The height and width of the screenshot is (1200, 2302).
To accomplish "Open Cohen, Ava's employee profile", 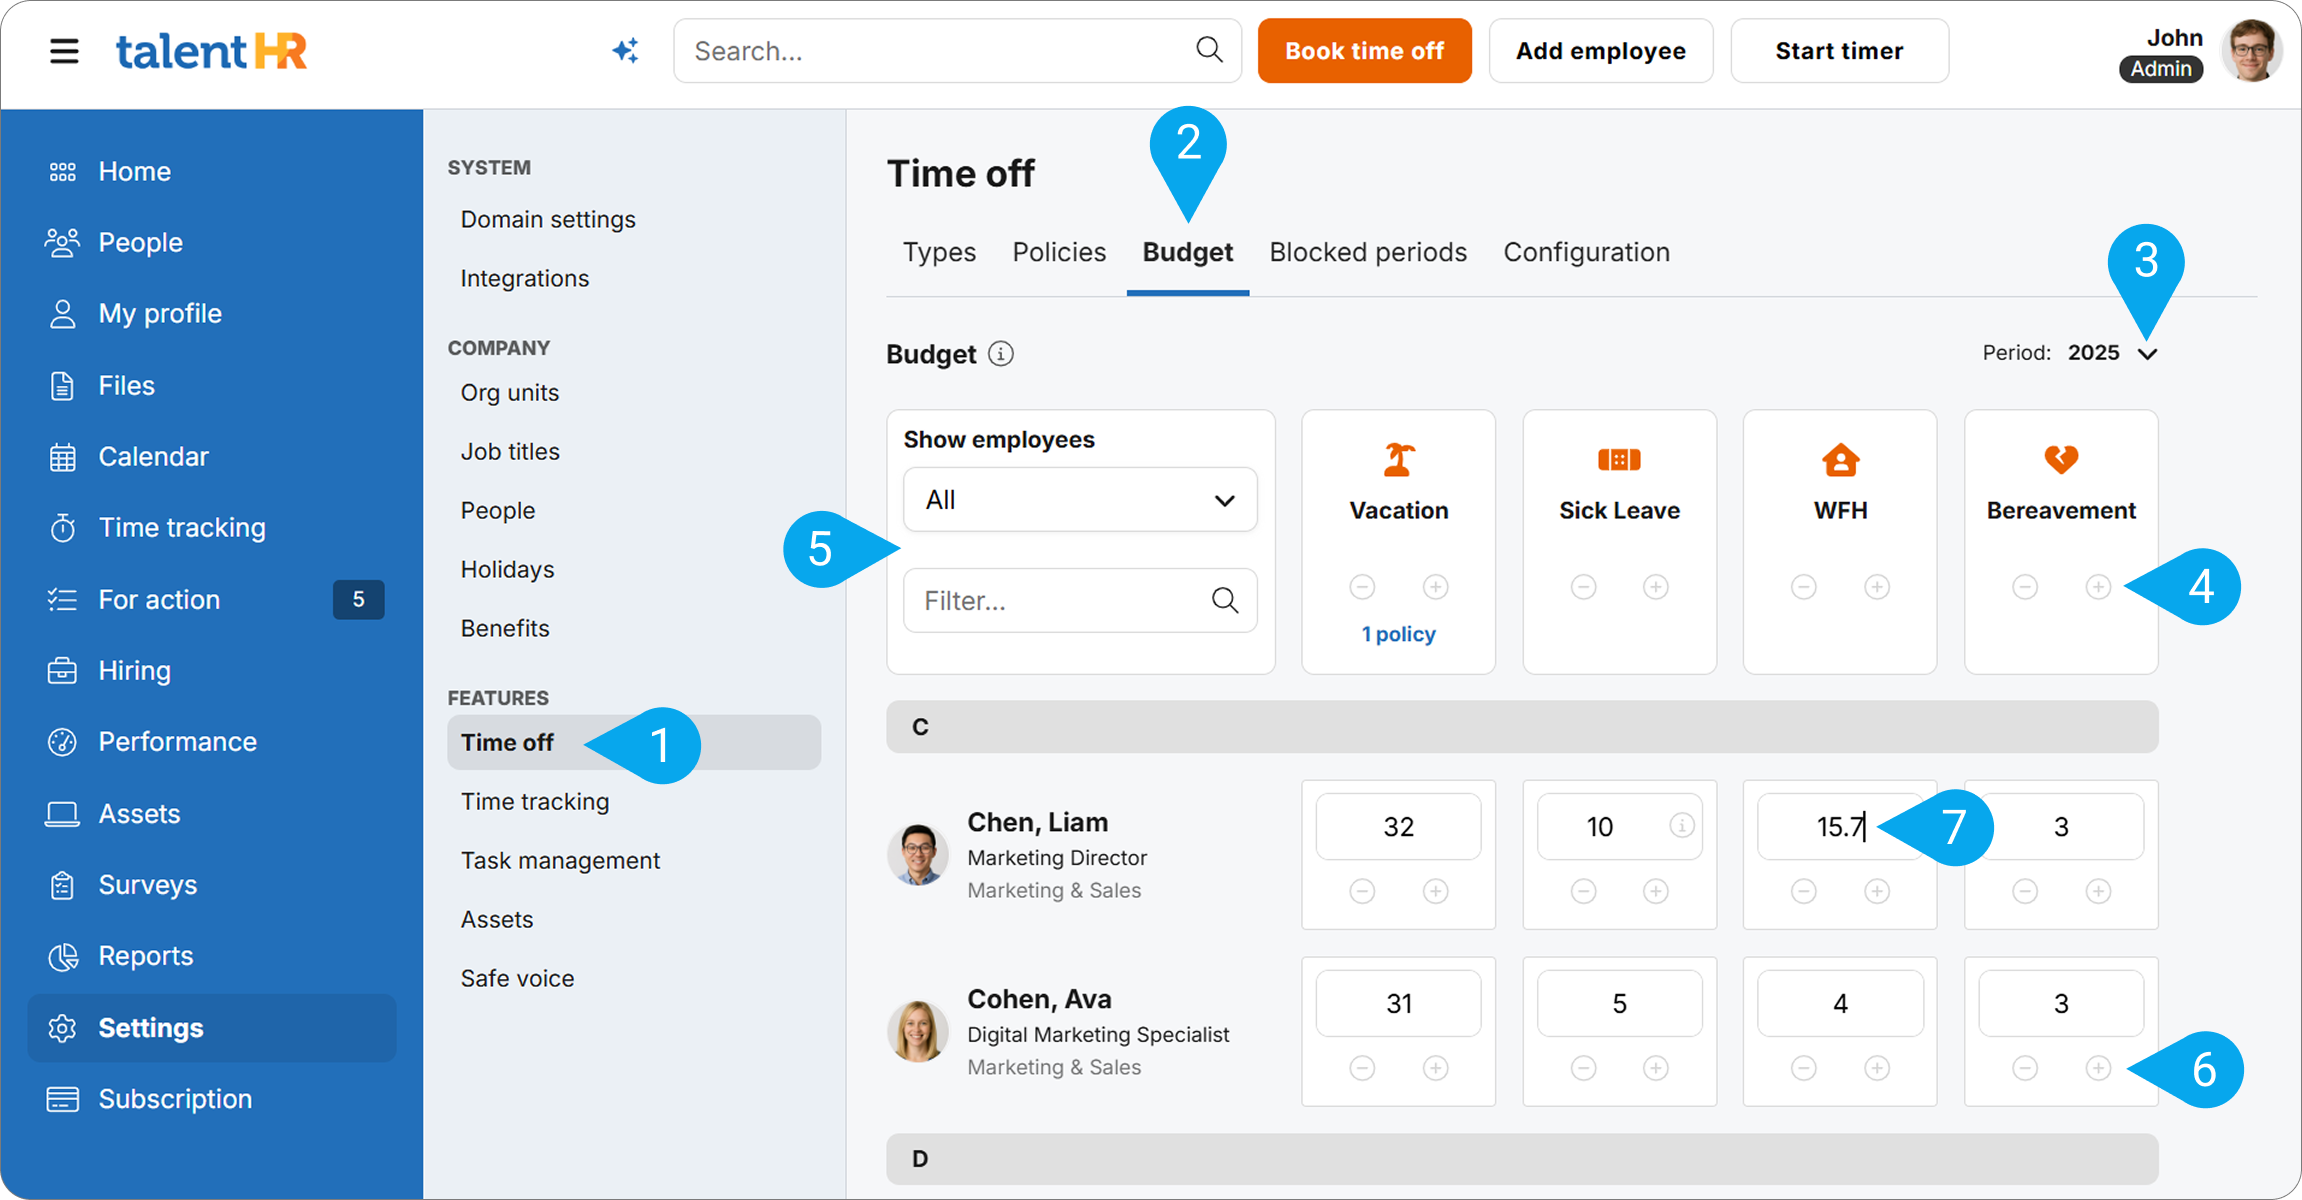I will [1039, 999].
